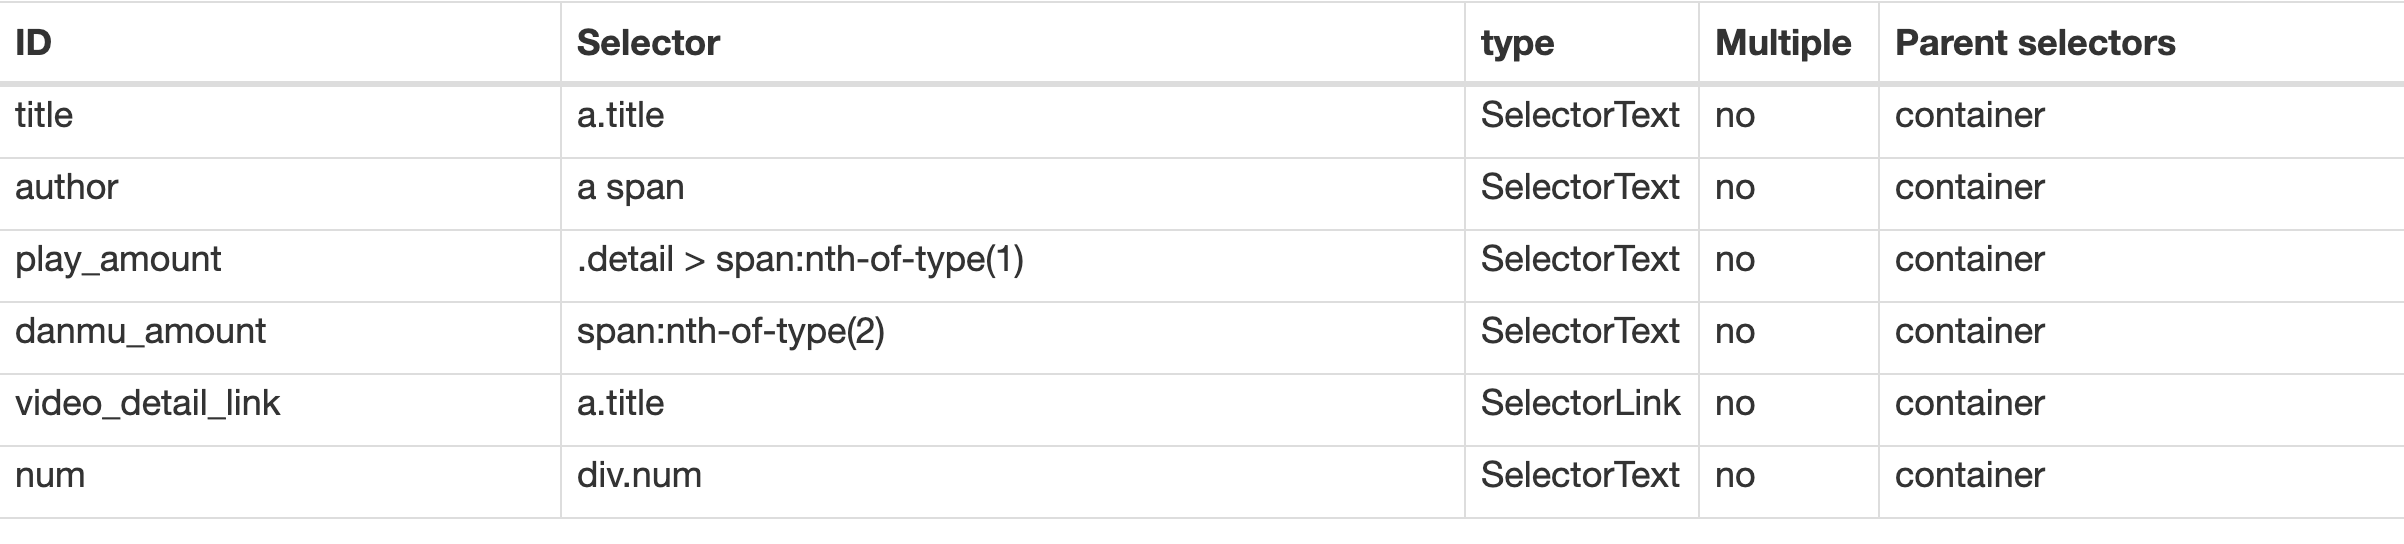This screenshot has width=2404, height=544.
Task: Click the div.num selector cell
Action: [639, 475]
